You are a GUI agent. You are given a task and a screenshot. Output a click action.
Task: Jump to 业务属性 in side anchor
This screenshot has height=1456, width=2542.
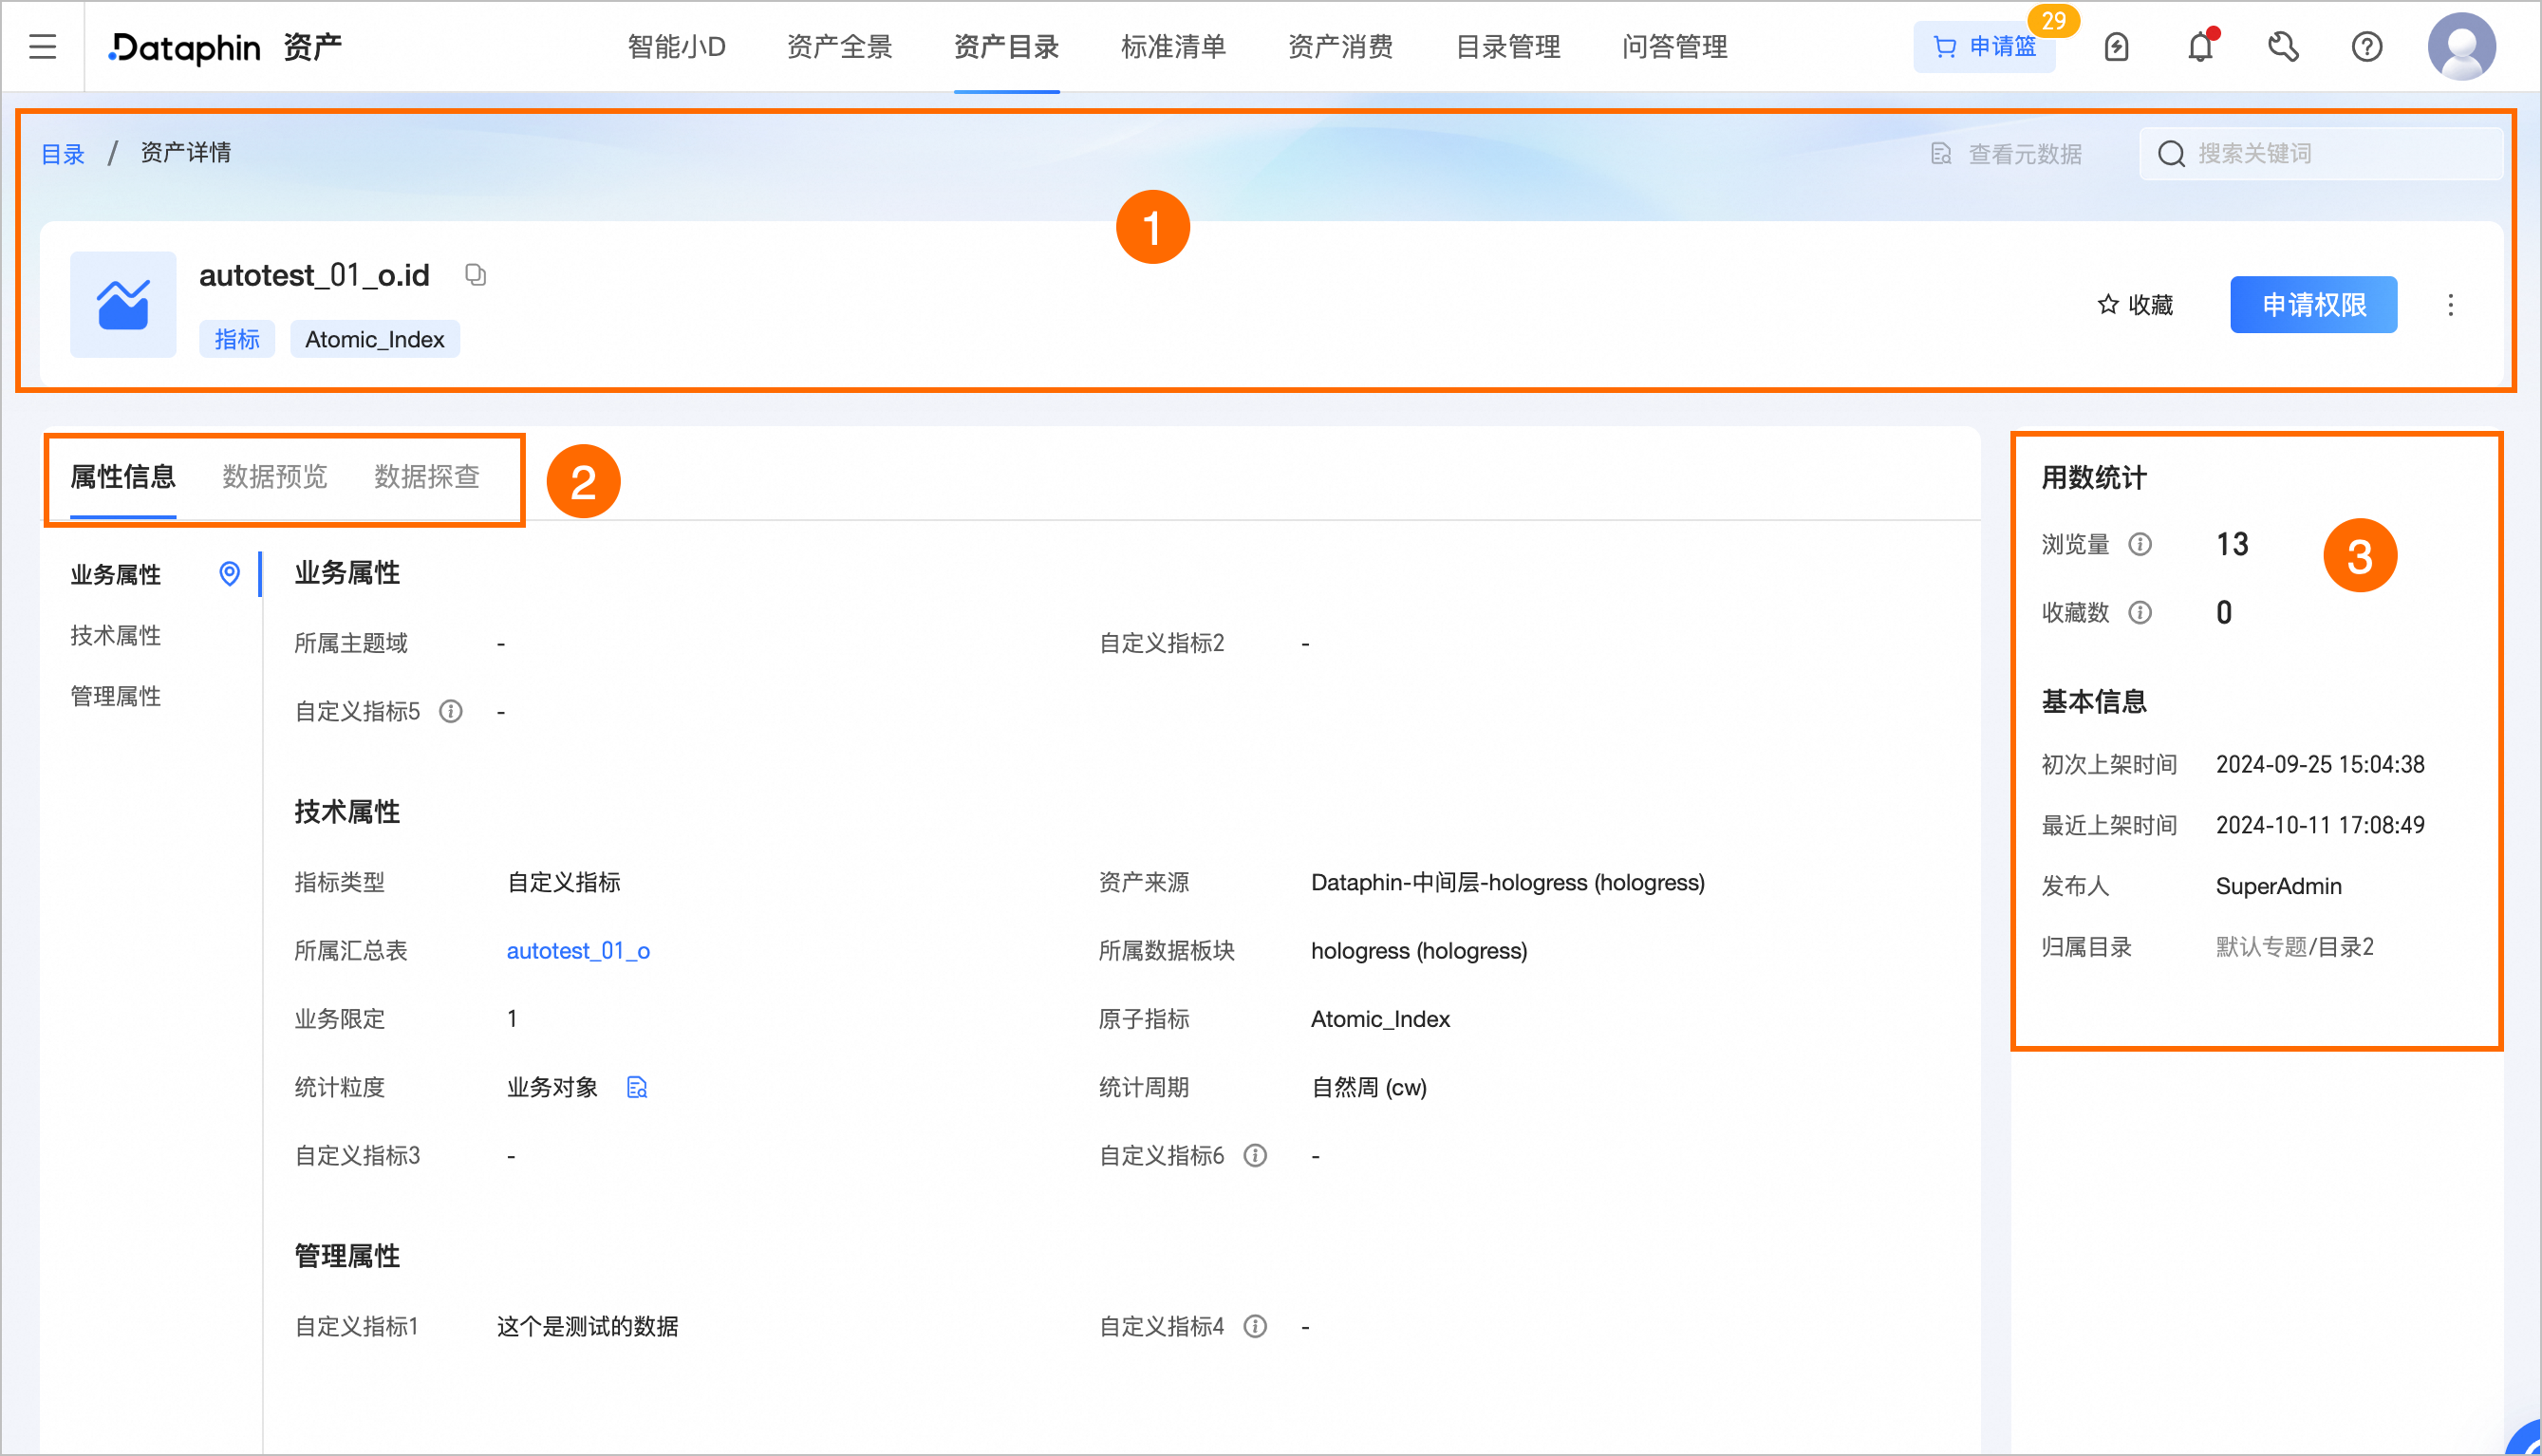(115, 575)
